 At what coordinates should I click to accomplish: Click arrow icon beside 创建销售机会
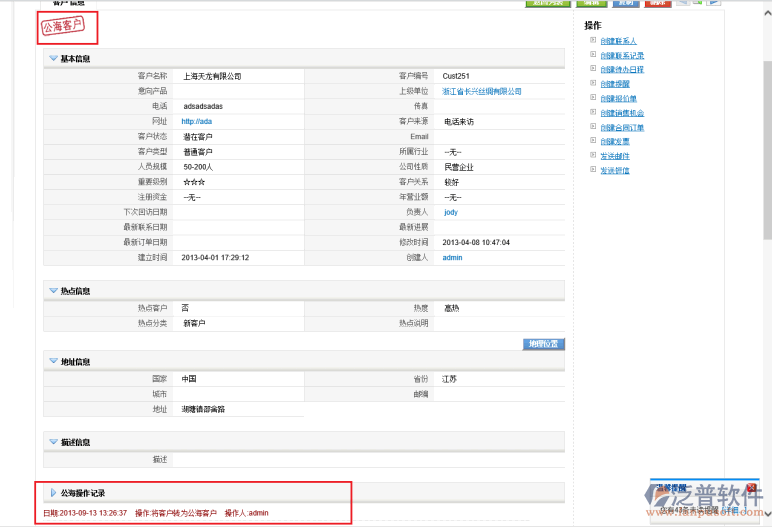pyautogui.click(x=593, y=112)
